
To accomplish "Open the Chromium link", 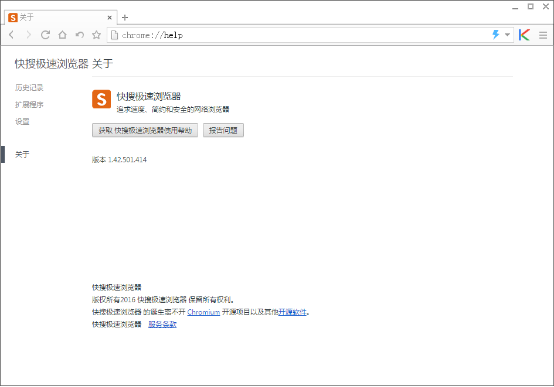I will pyautogui.click(x=204, y=312).
